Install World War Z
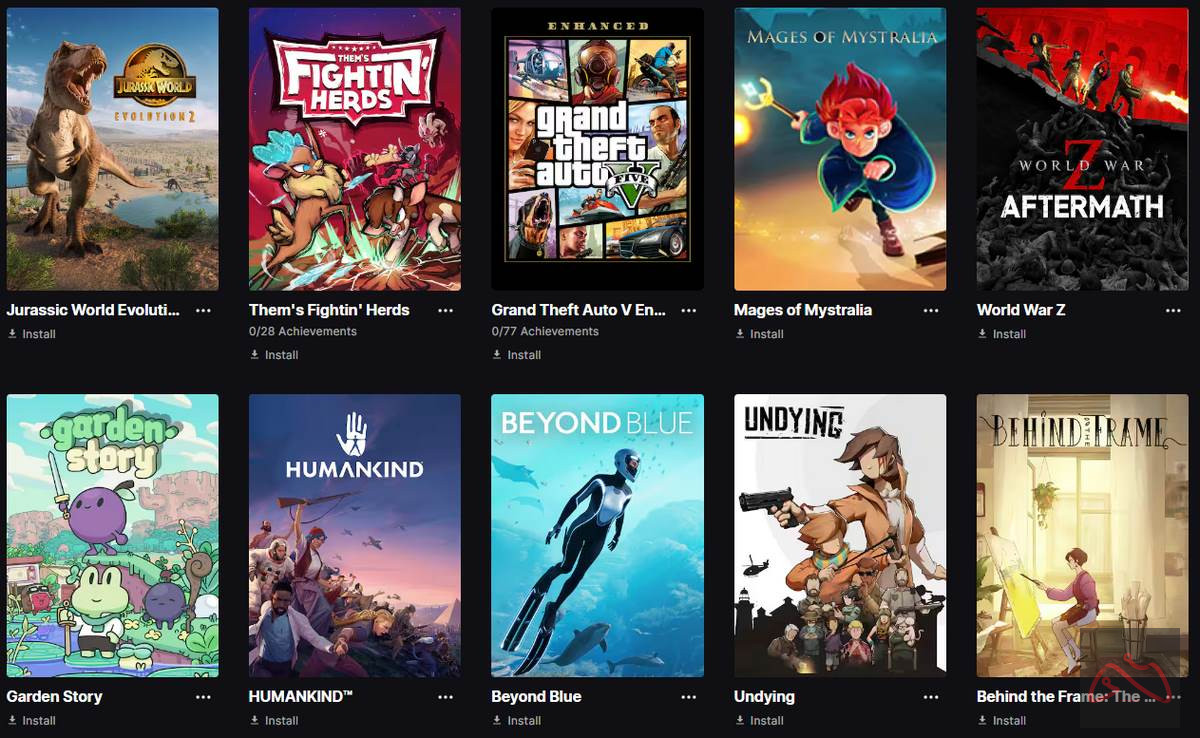Viewport: 1200px width, 738px height. (x=1002, y=334)
